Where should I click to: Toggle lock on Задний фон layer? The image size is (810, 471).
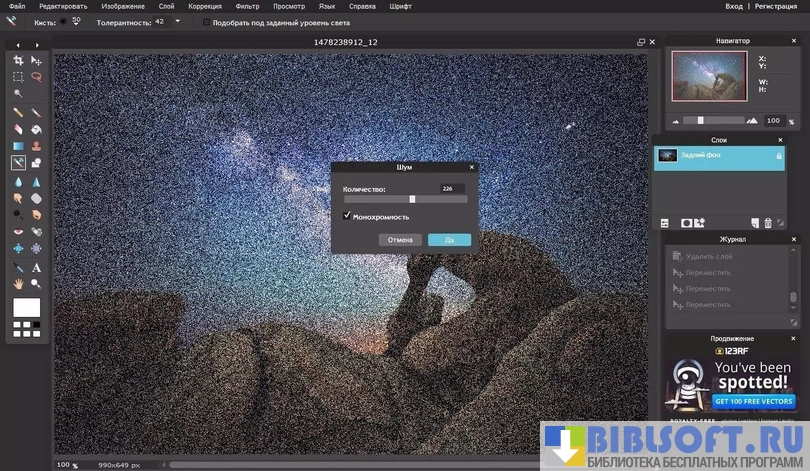778,156
